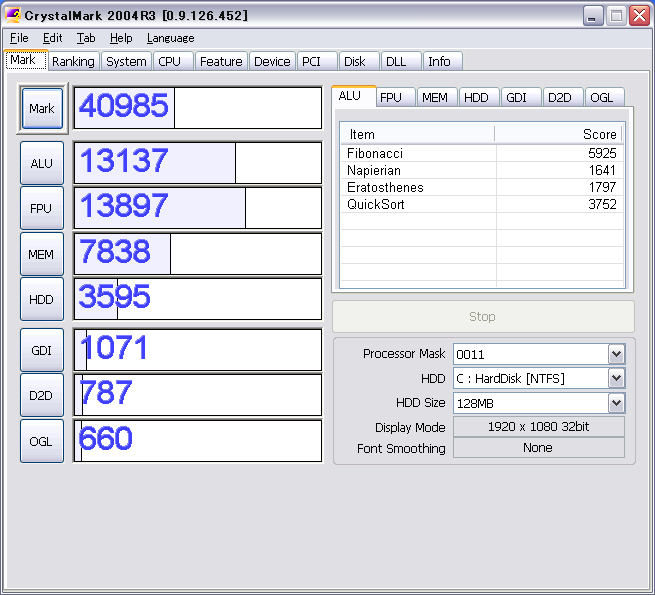Open the File menu
Image resolution: width=655 pixels, height=595 pixels.
tap(19, 38)
